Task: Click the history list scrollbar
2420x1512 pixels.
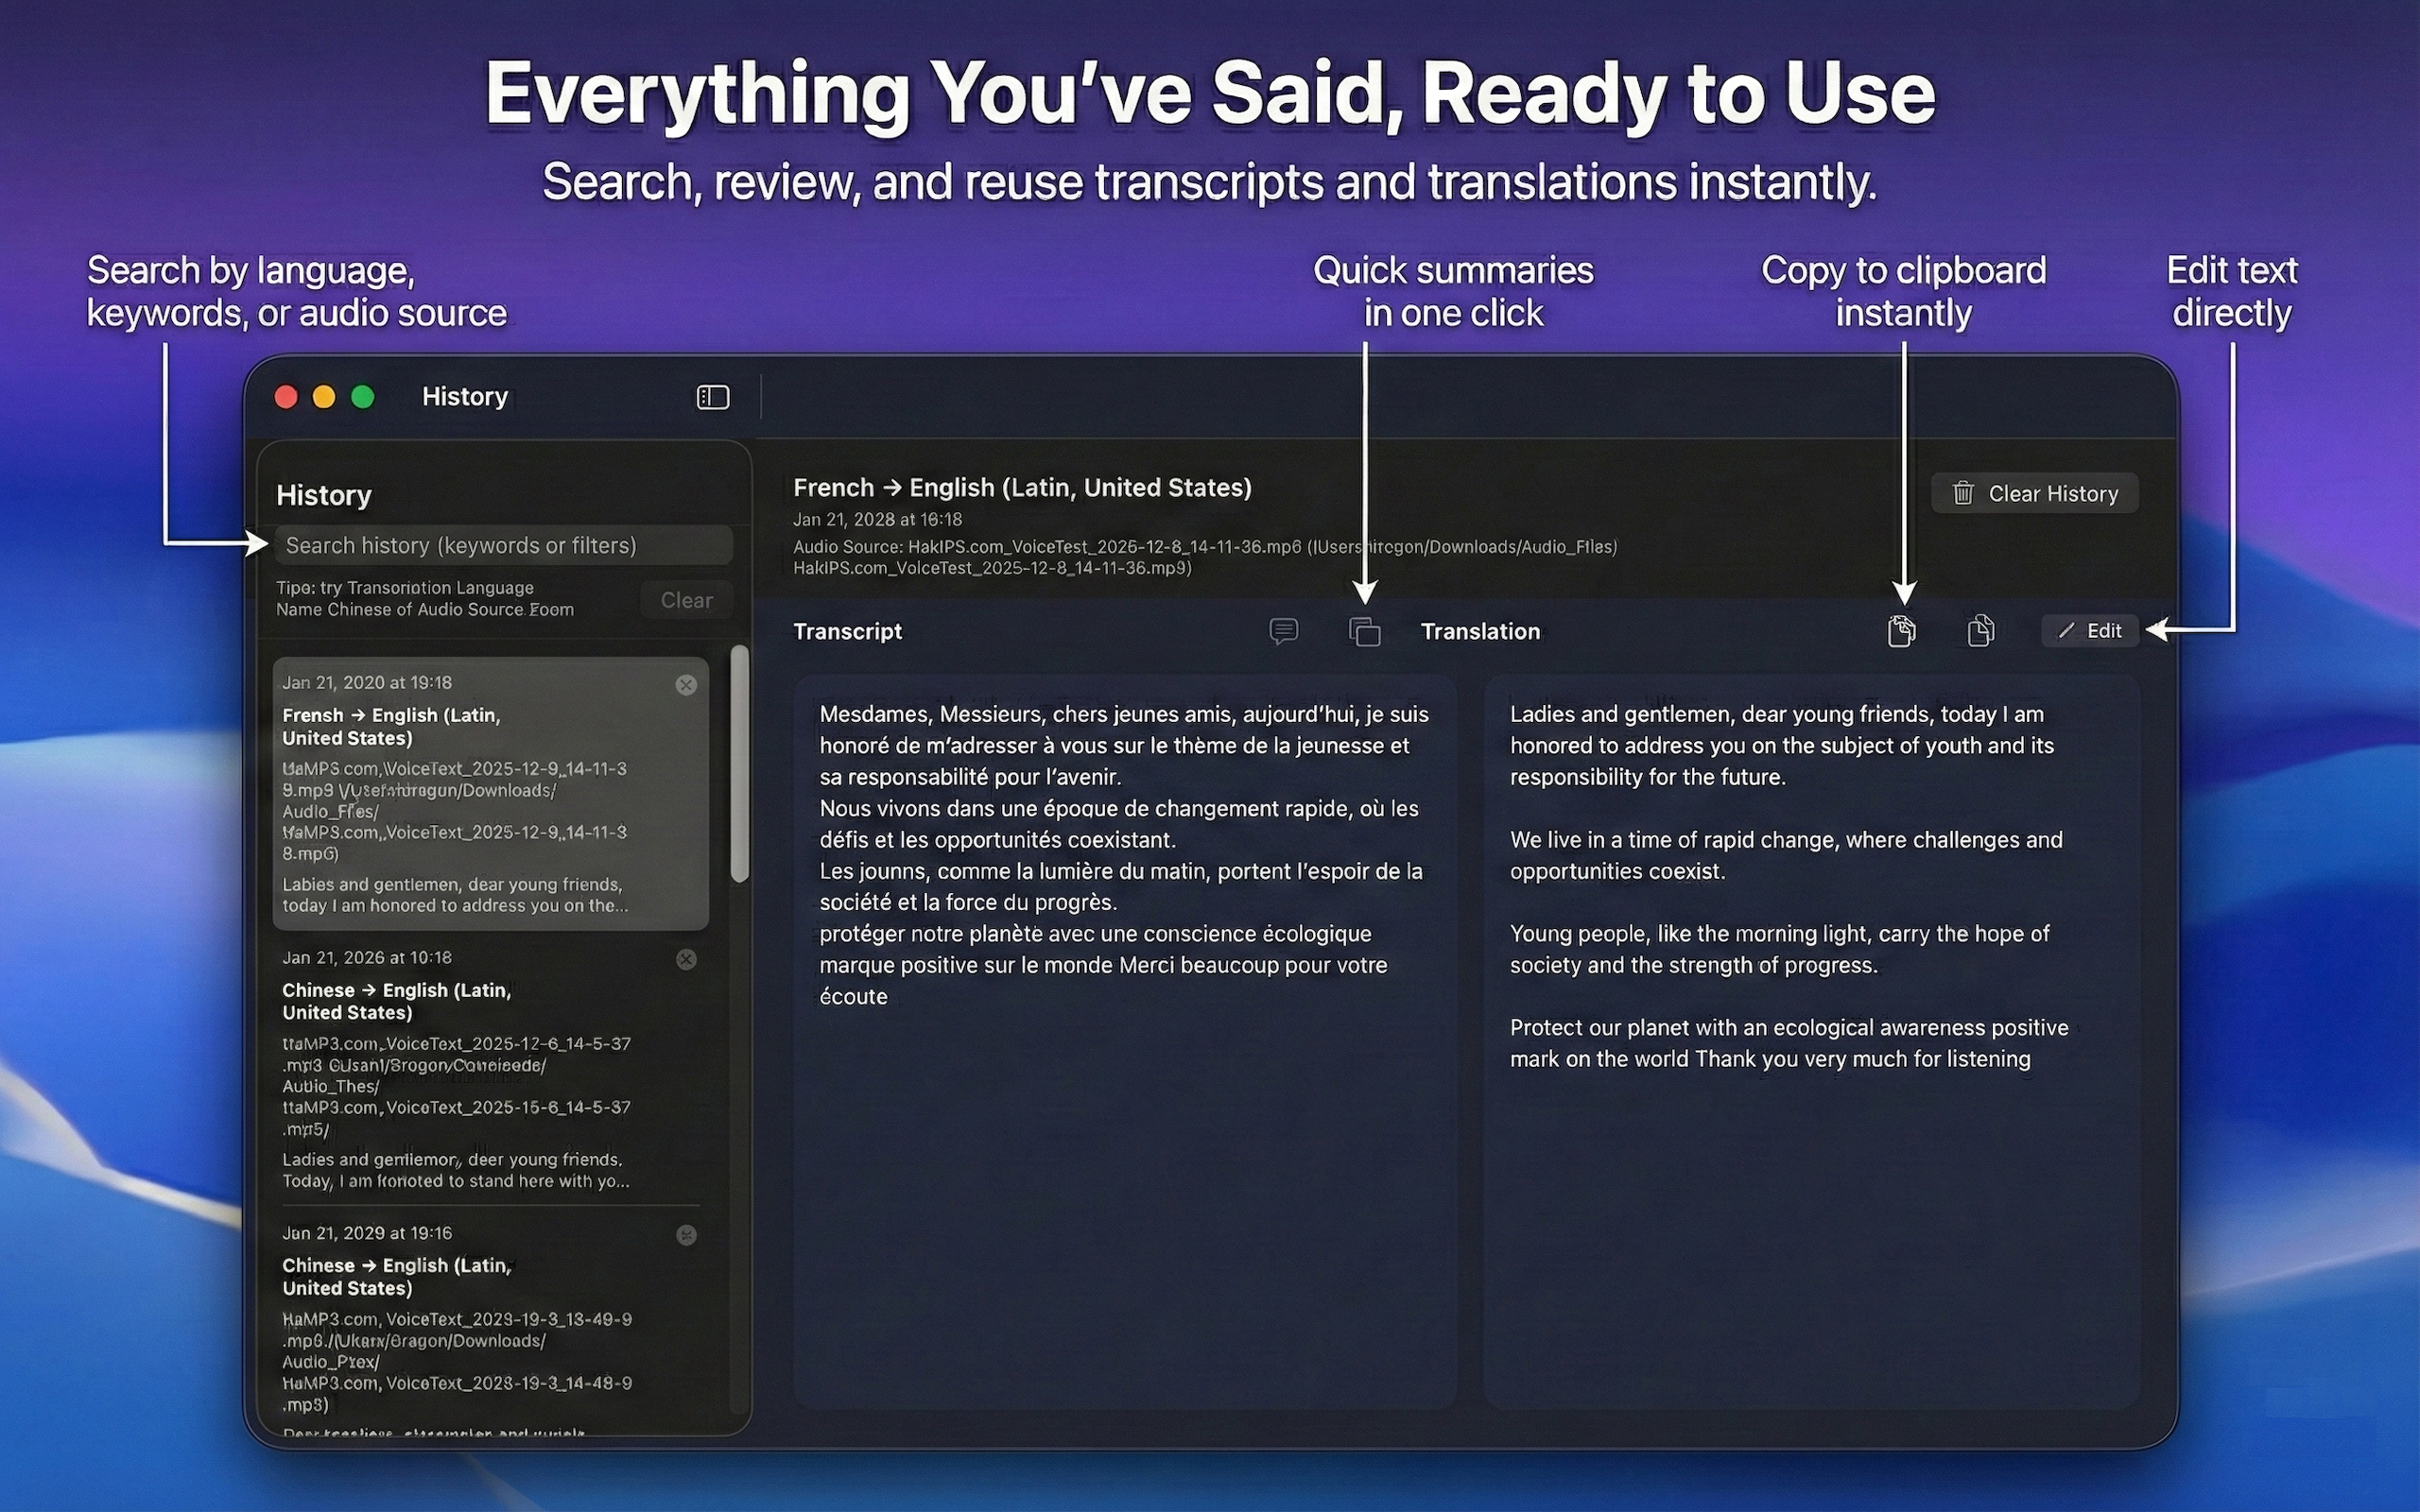Action: coord(740,765)
